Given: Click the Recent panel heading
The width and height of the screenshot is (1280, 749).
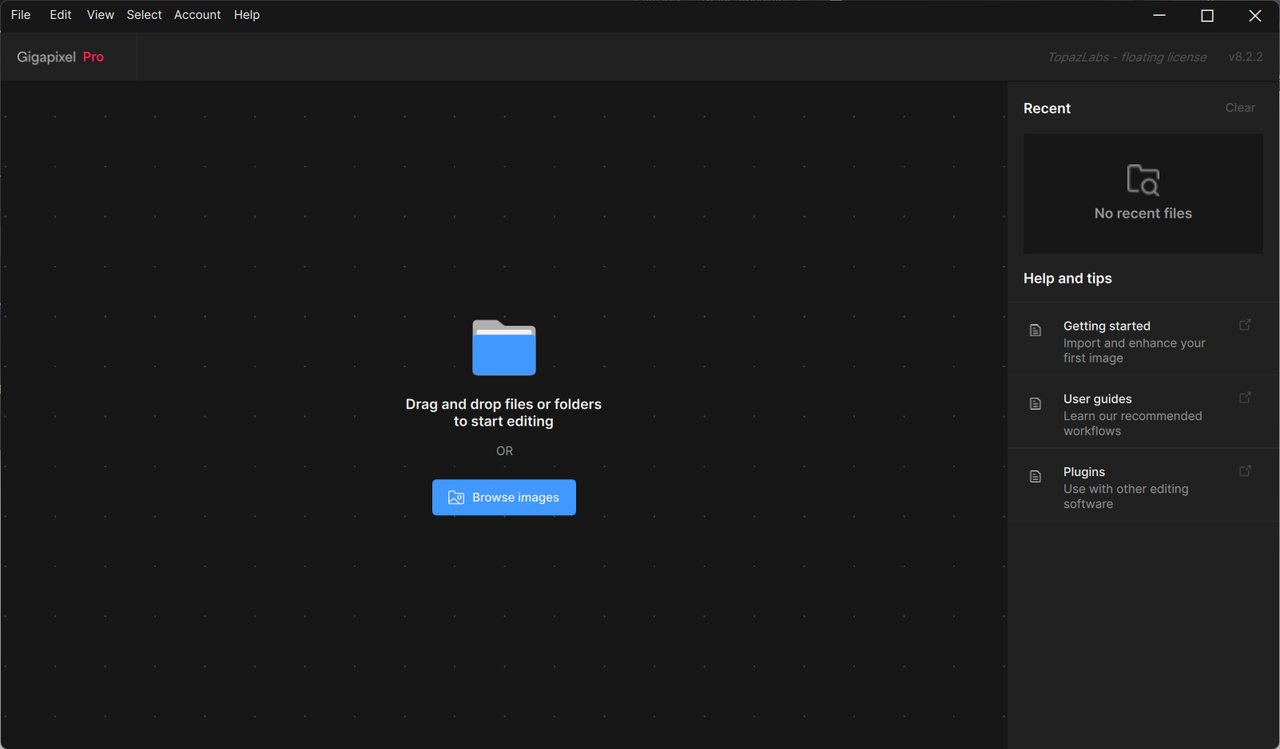Looking at the screenshot, I should pos(1047,108).
